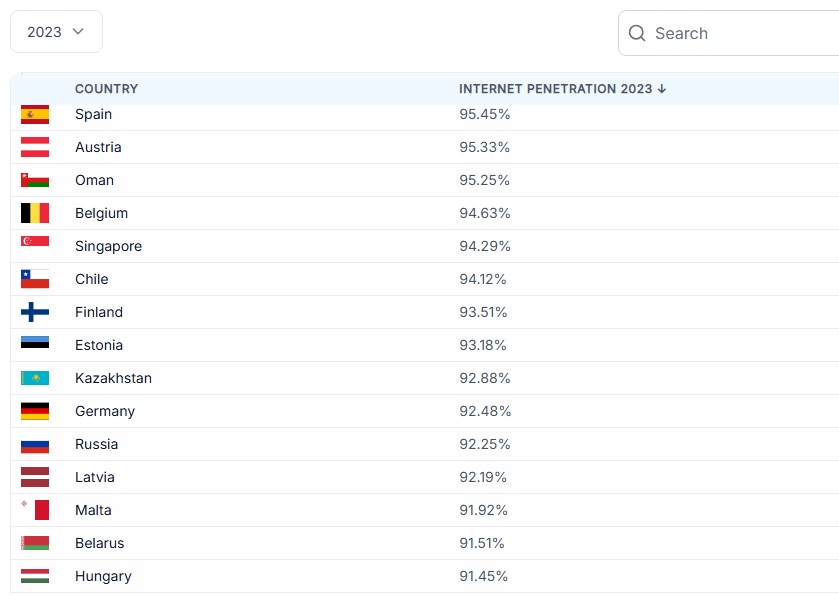
Task: Open the 2023 year dropdown
Action: click(x=56, y=32)
